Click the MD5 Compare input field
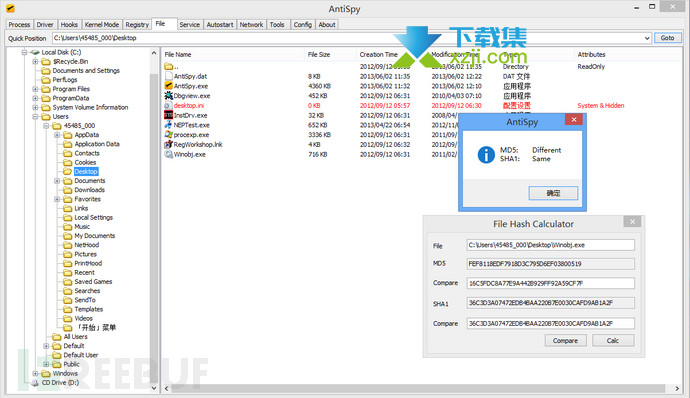 551,283
